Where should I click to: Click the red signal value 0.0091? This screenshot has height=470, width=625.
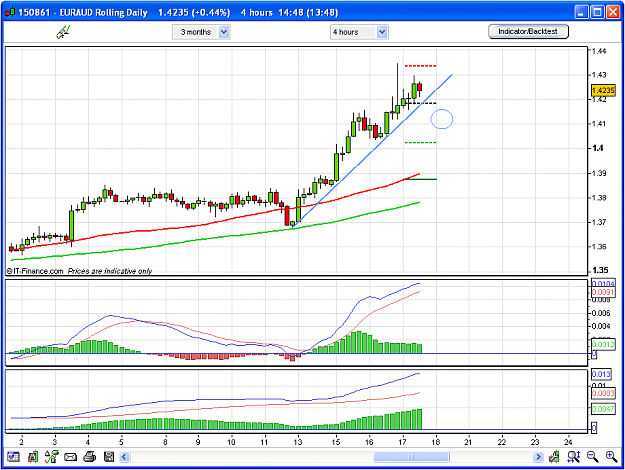[603, 293]
